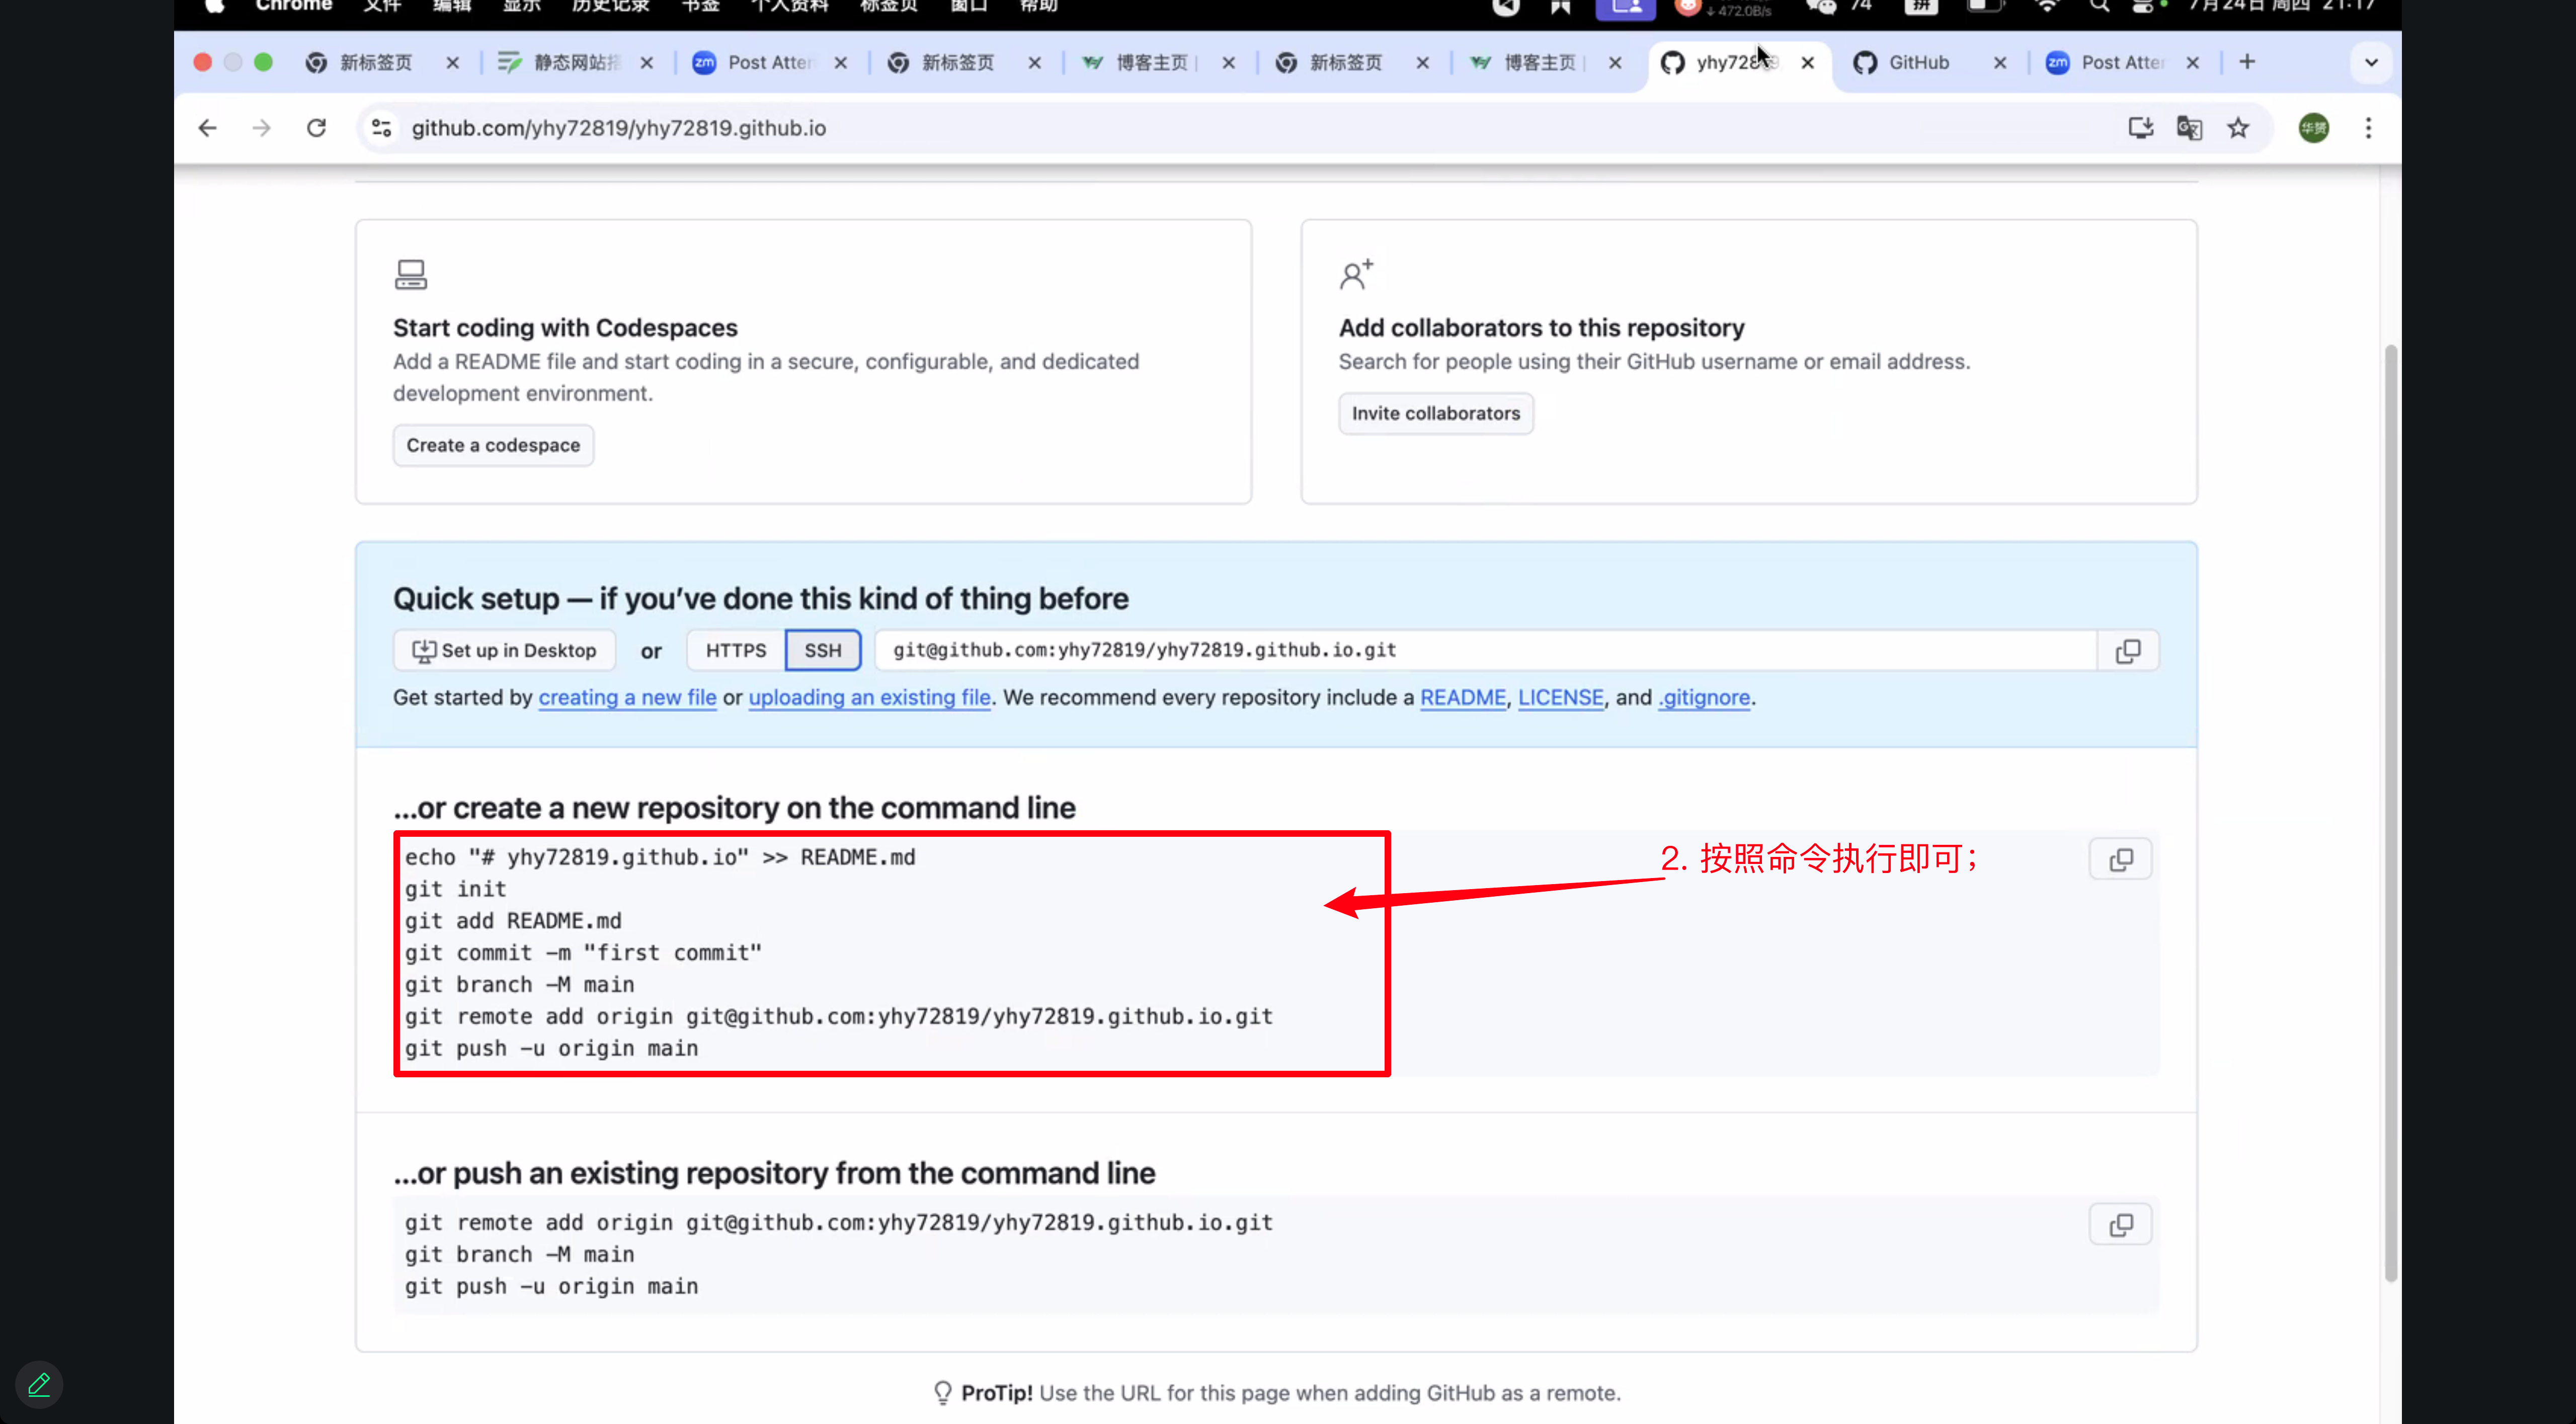Follow the README link
Viewport: 2576px width, 1424px height.
pos(1463,698)
